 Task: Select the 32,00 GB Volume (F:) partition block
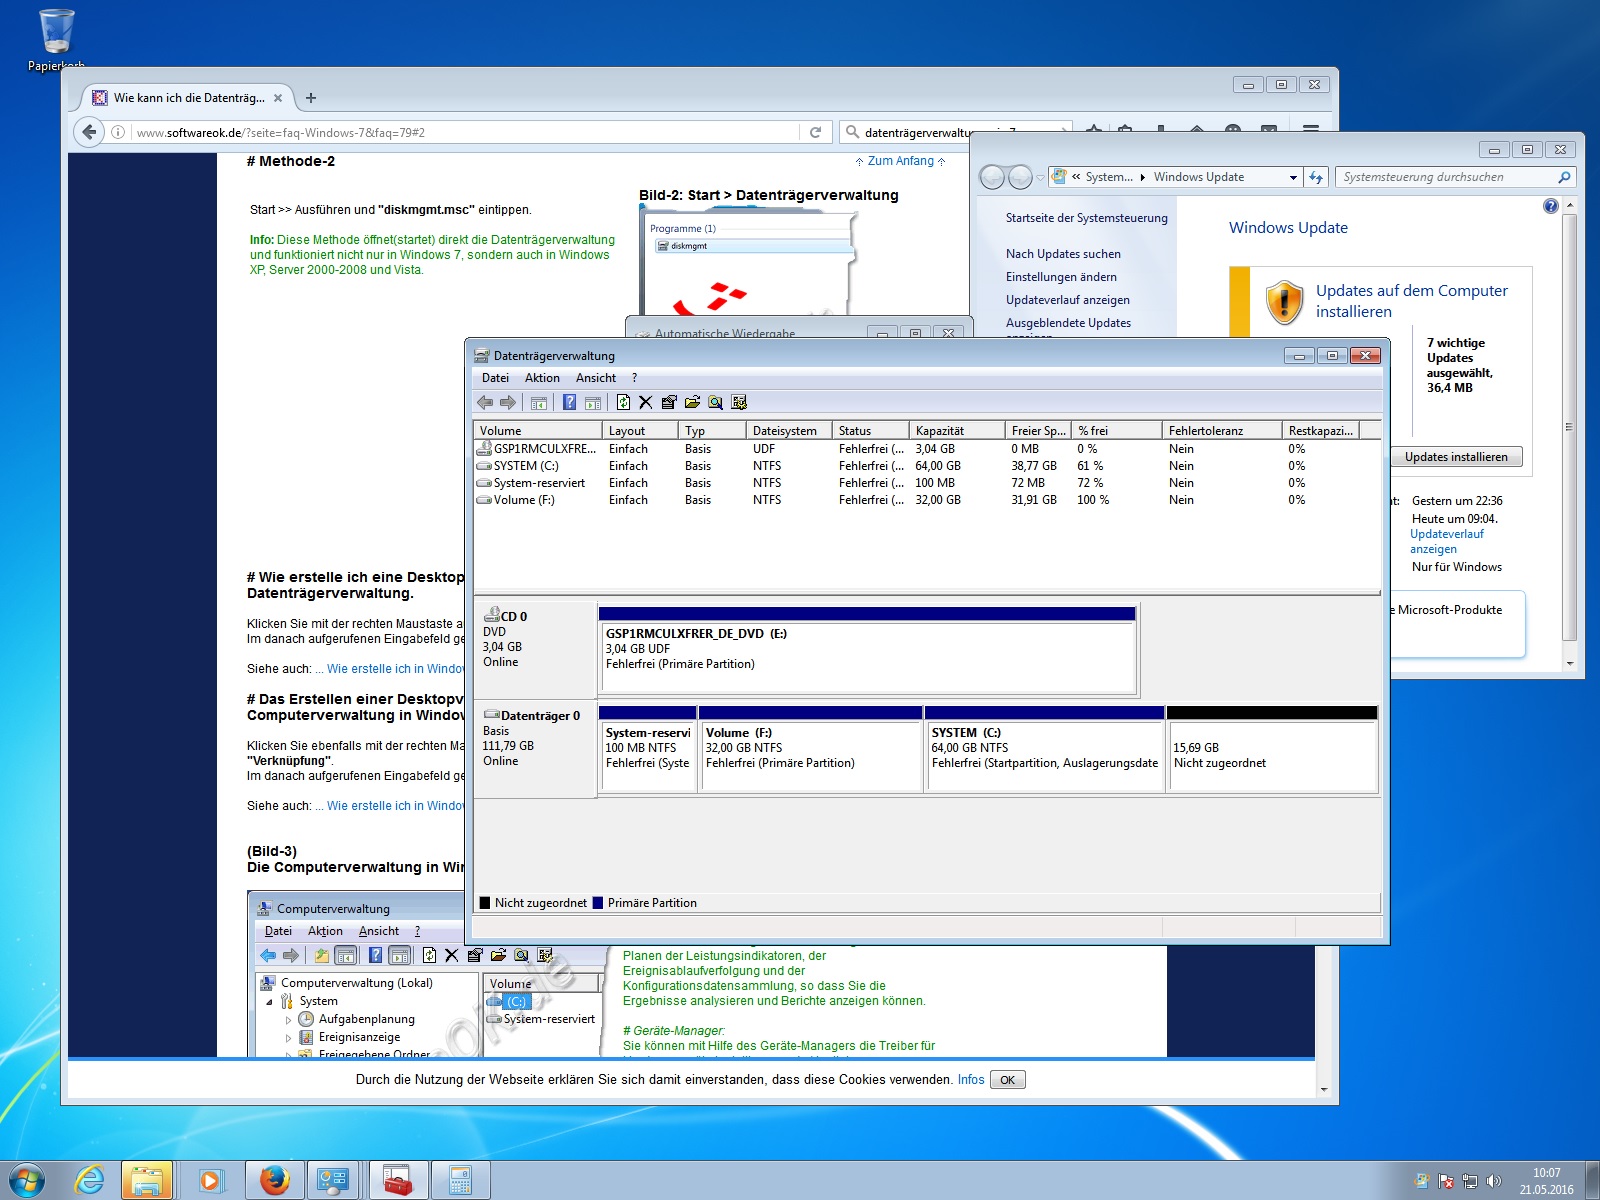811,749
